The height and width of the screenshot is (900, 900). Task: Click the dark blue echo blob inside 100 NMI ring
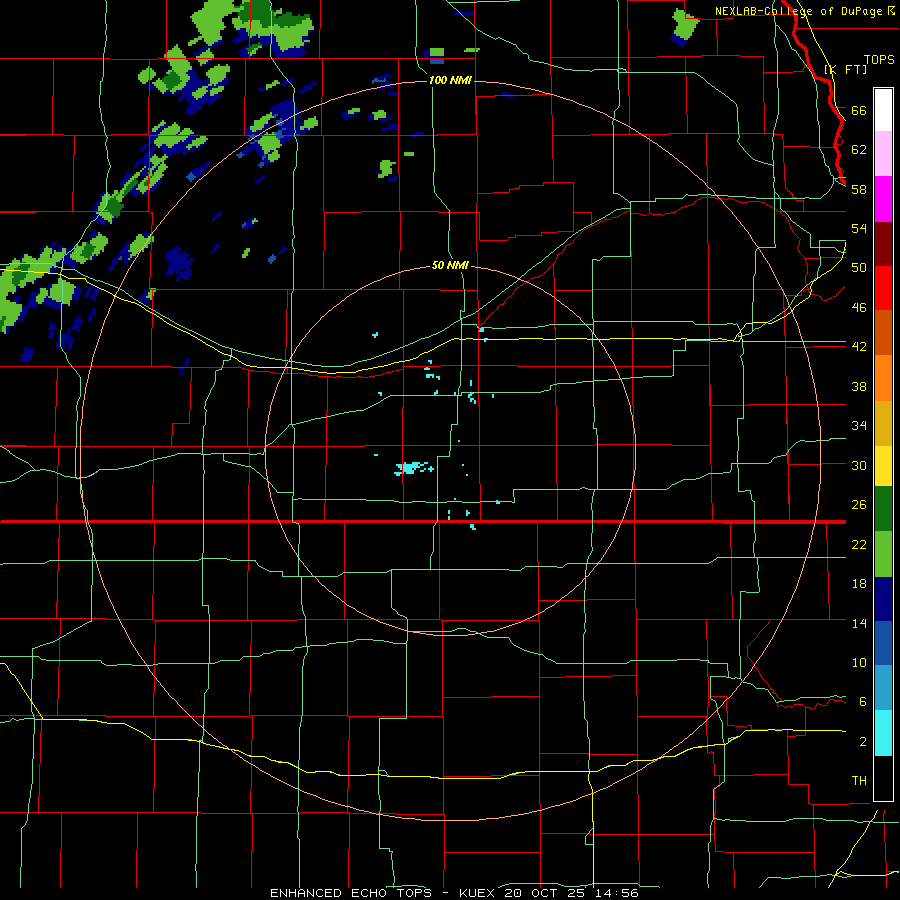(x=179, y=263)
